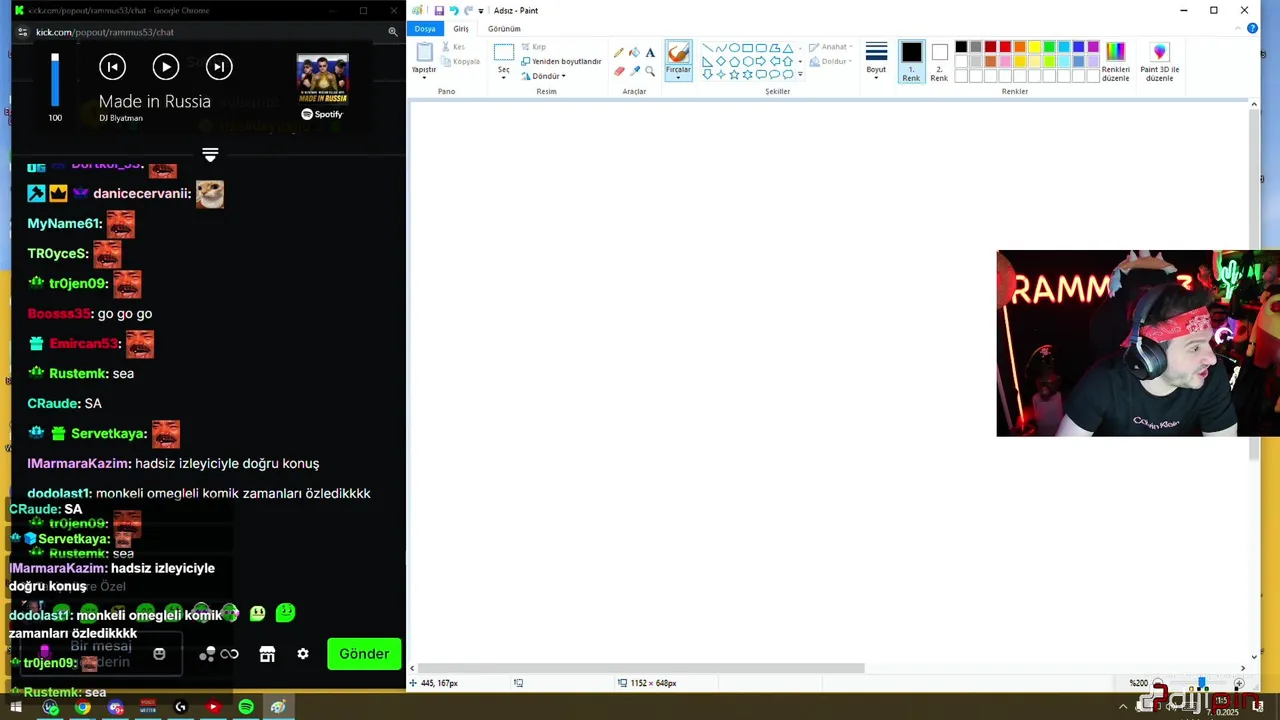Click the Fırçalar brush icon
Viewport: 1280px width, 720px height.
click(x=678, y=52)
